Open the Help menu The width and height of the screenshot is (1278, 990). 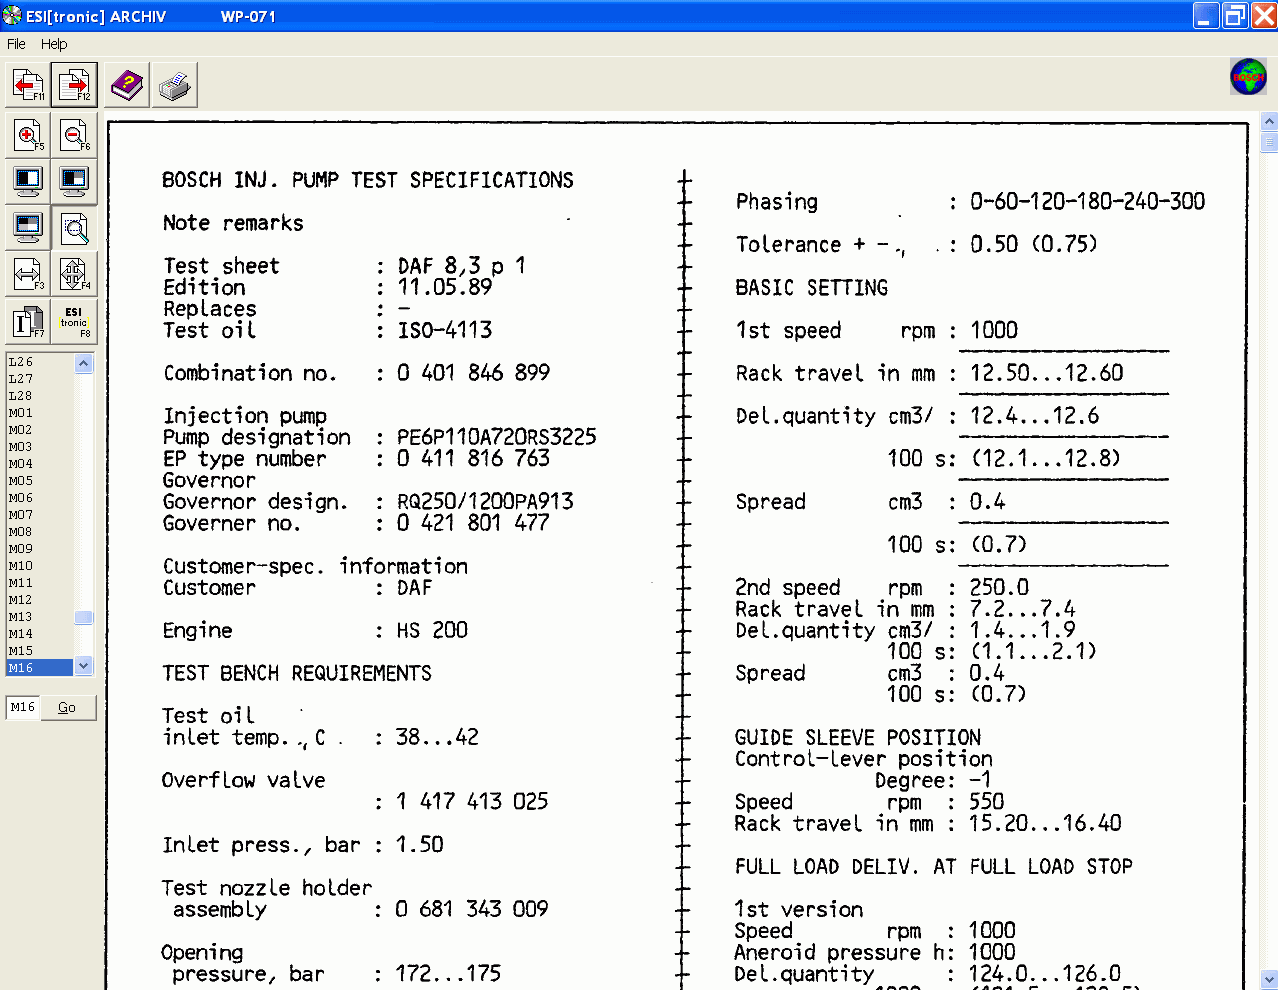click(54, 44)
